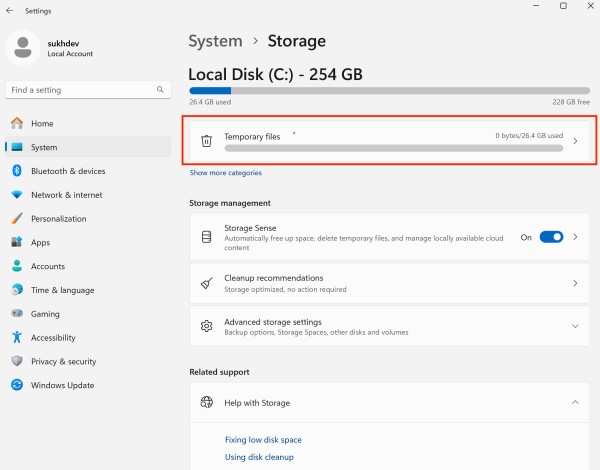Click Show more categories link

226,173
